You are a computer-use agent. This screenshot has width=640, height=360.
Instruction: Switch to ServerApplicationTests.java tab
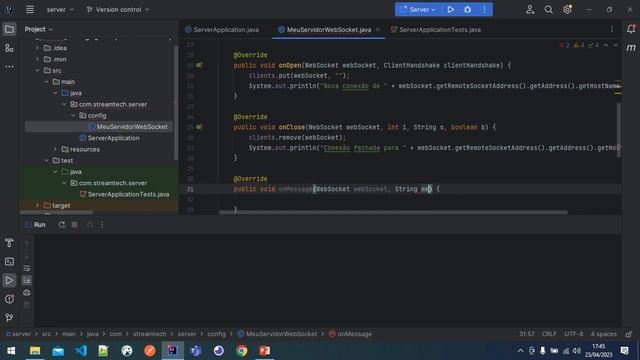point(436,30)
